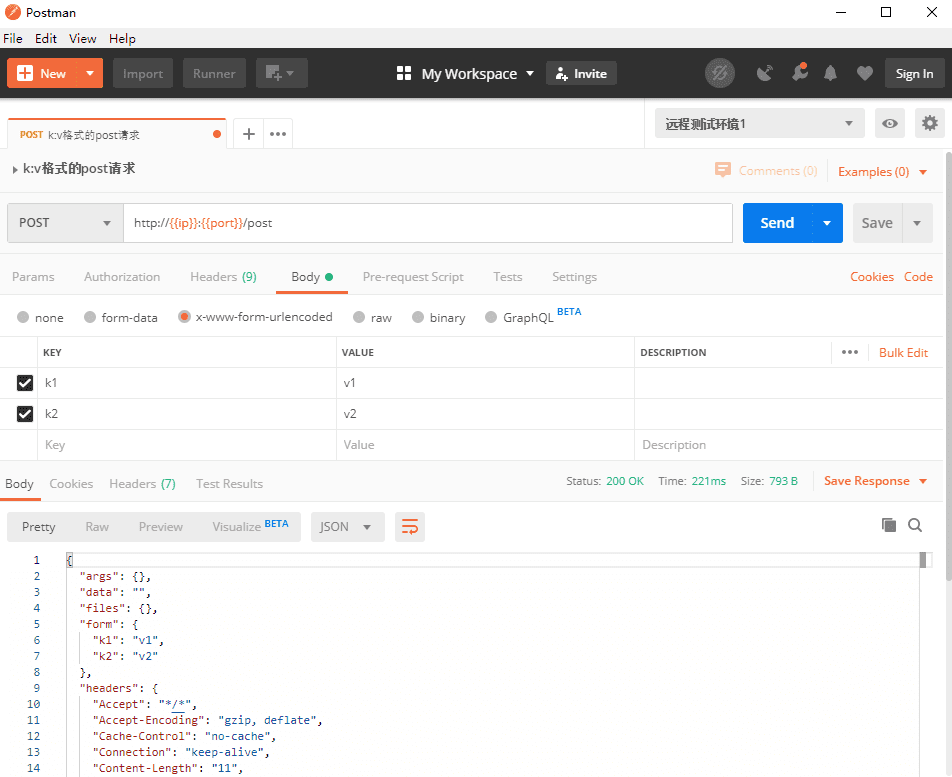
Task: Open the Save button dropdown arrow
Action: pyautogui.click(x=917, y=223)
